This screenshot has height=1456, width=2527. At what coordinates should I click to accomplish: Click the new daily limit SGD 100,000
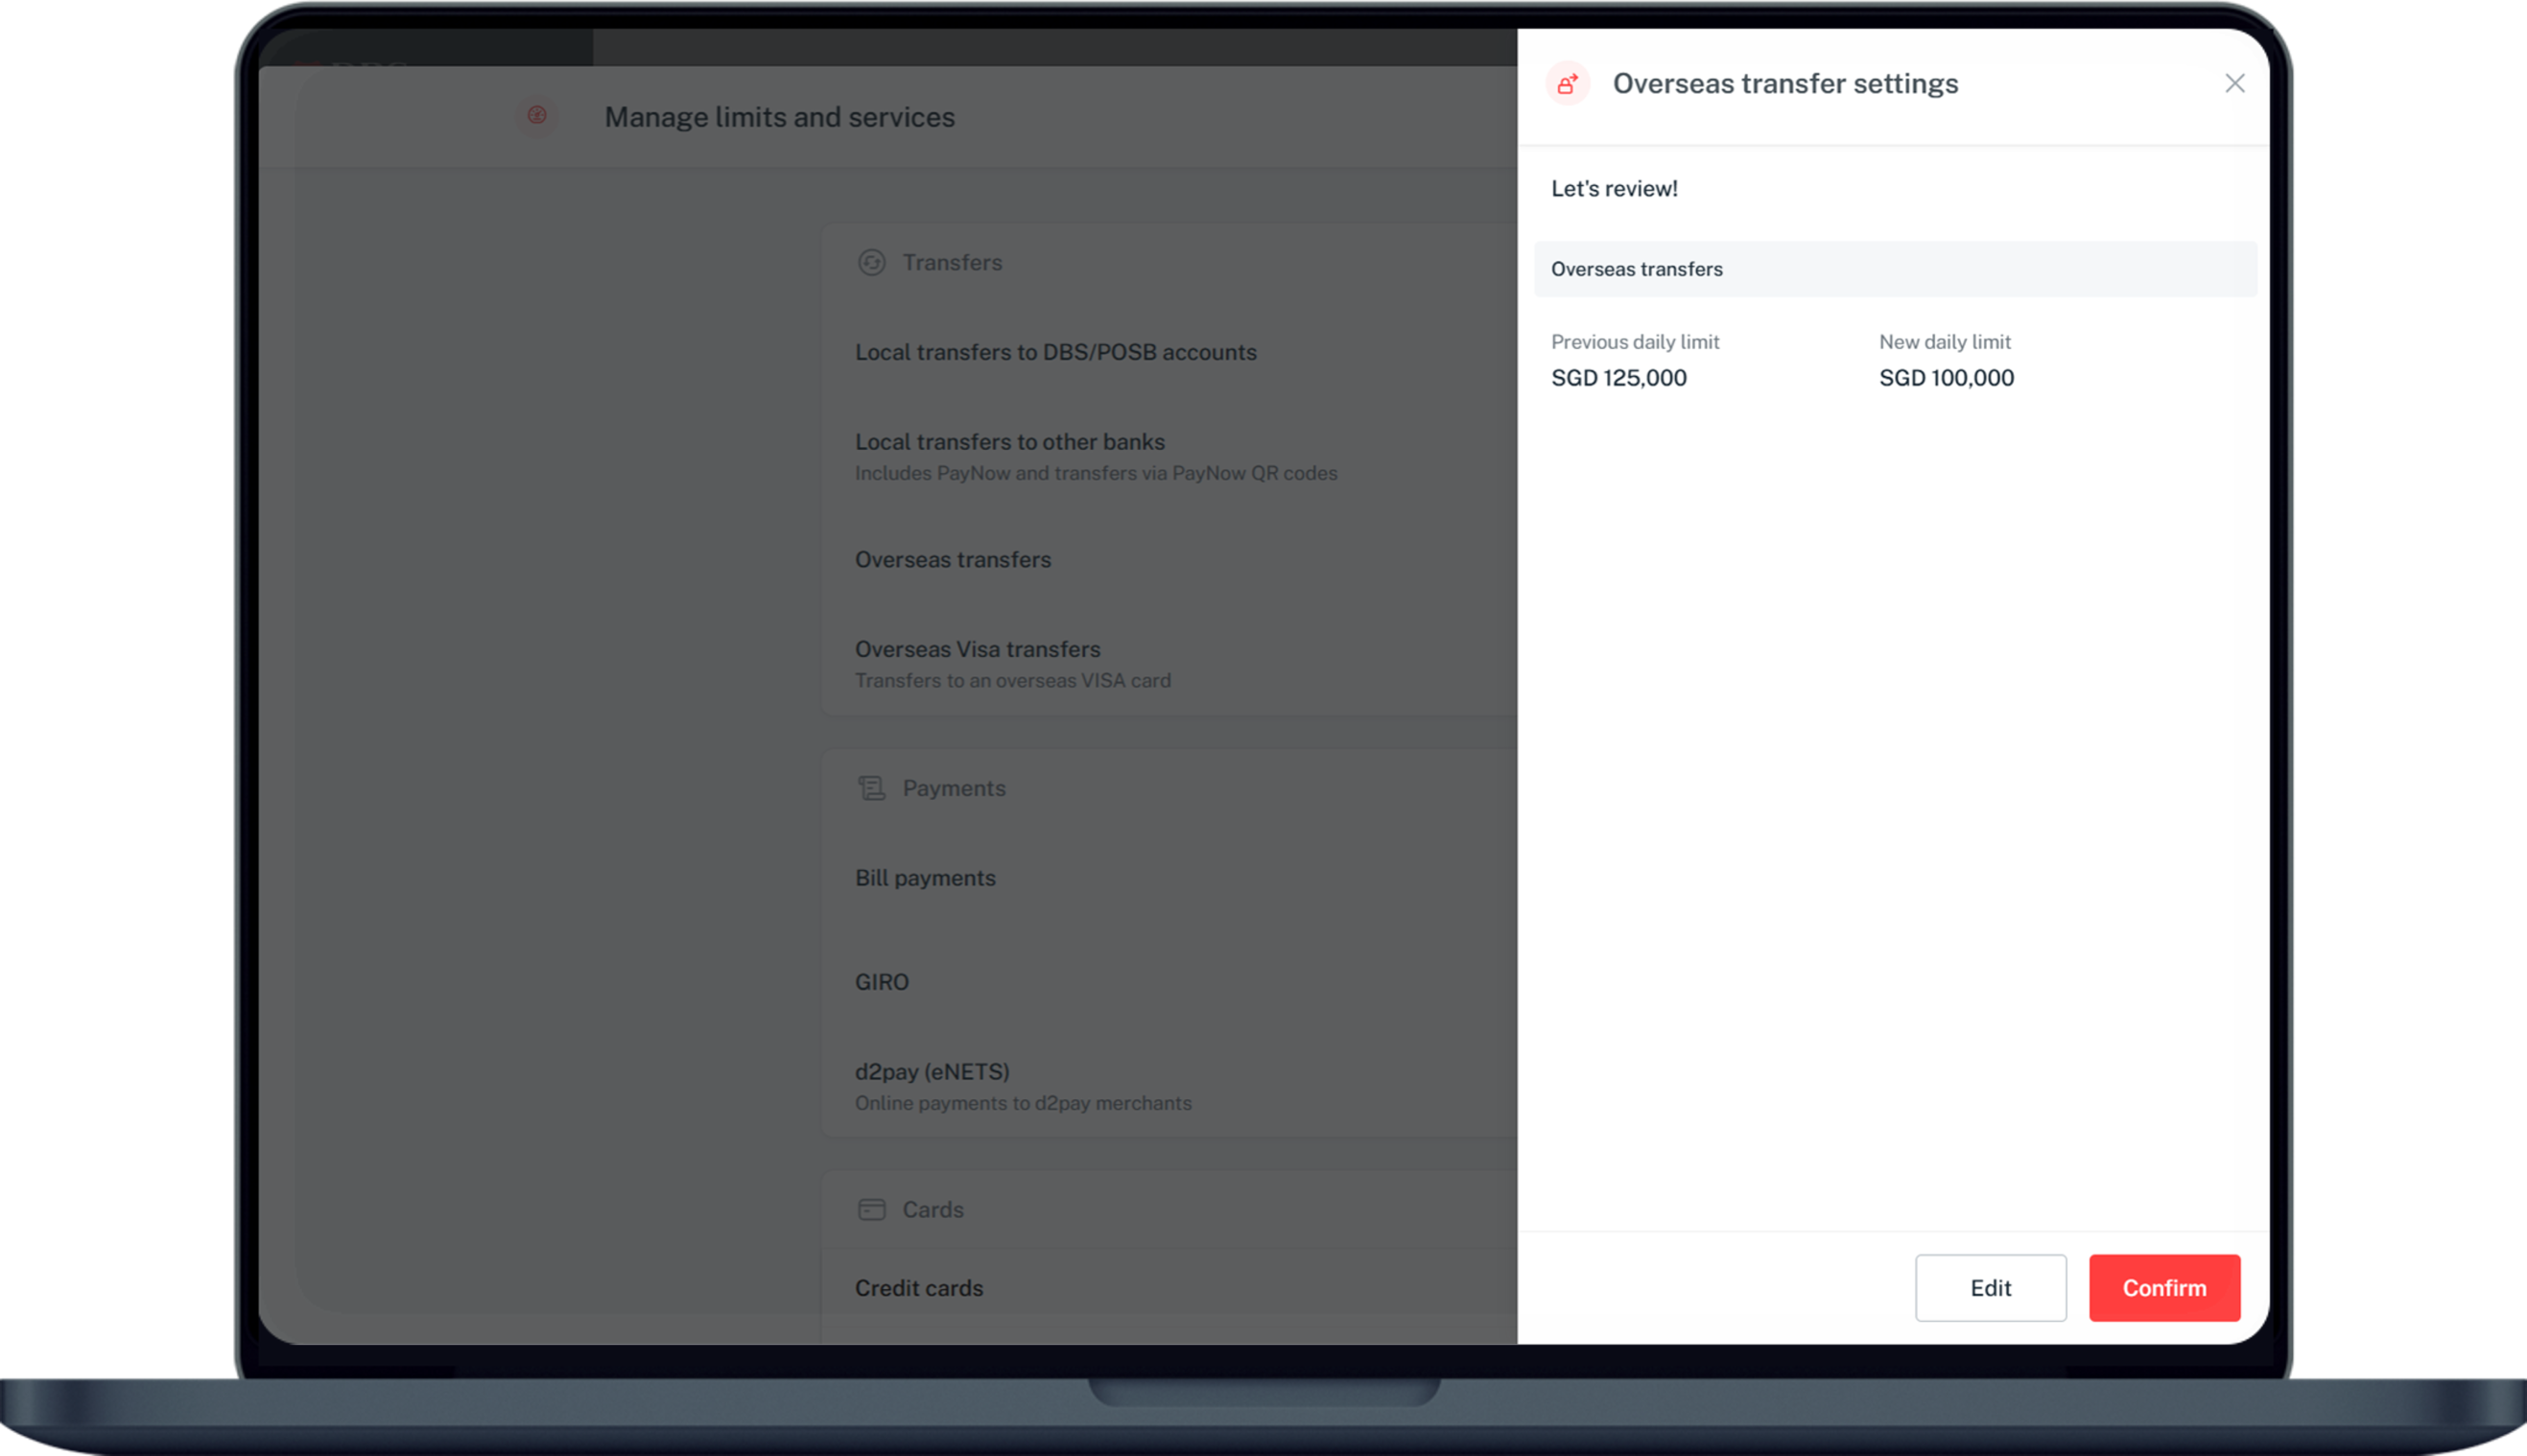pyautogui.click(x=1946, y=378)
